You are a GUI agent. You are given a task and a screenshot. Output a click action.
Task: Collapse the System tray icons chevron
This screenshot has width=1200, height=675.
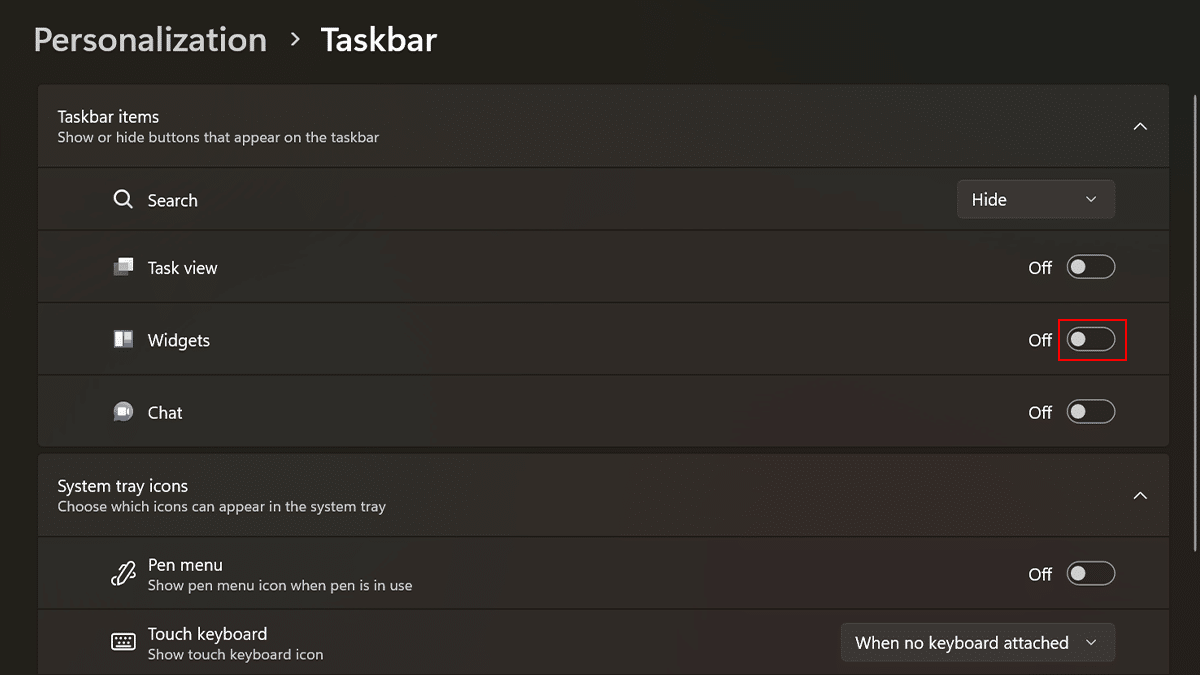[1140, 496]
